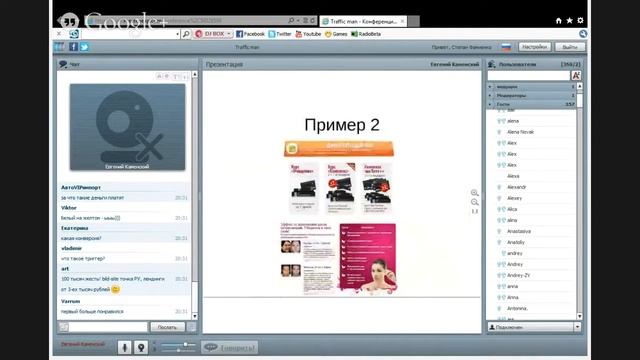Click the Пример 2 slide image
Image resolution: width=640 pixels, height=360 pixels.
(339, 218)
